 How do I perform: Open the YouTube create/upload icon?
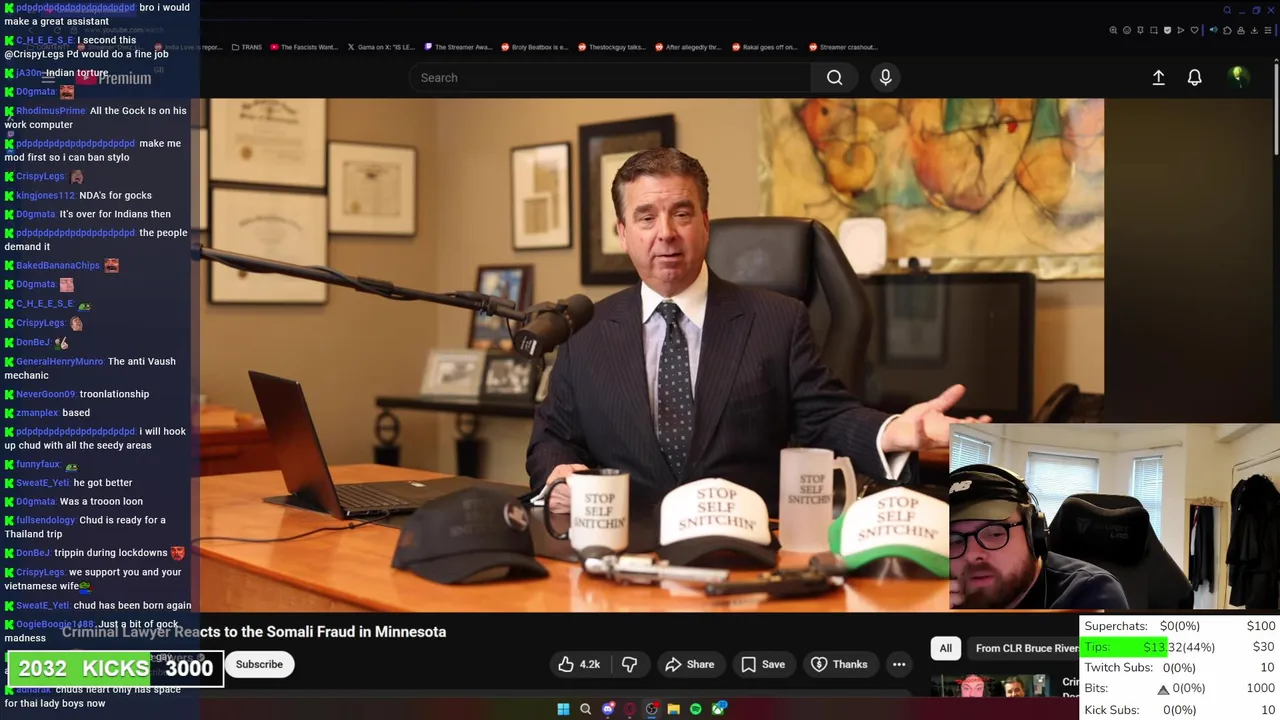(x=1158, y=77)
